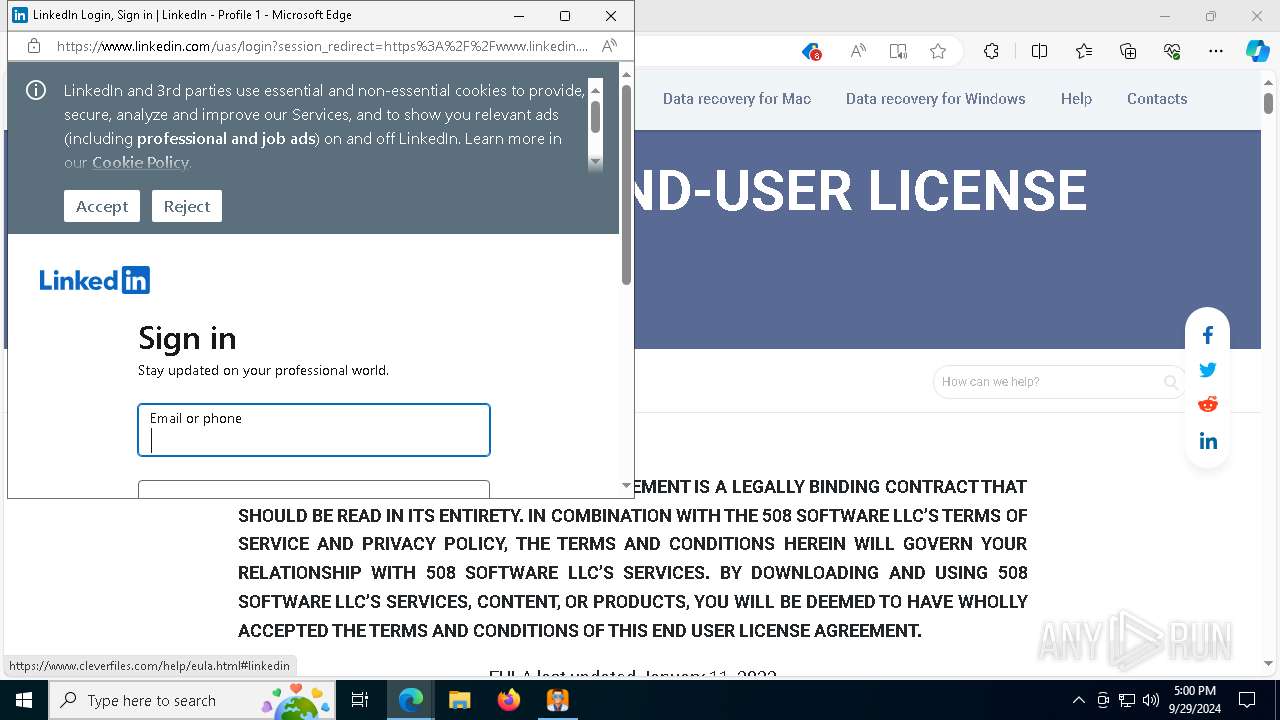Open the orange-icon app on the taskbar
The image size is (1280, 720).
point(557,700)
